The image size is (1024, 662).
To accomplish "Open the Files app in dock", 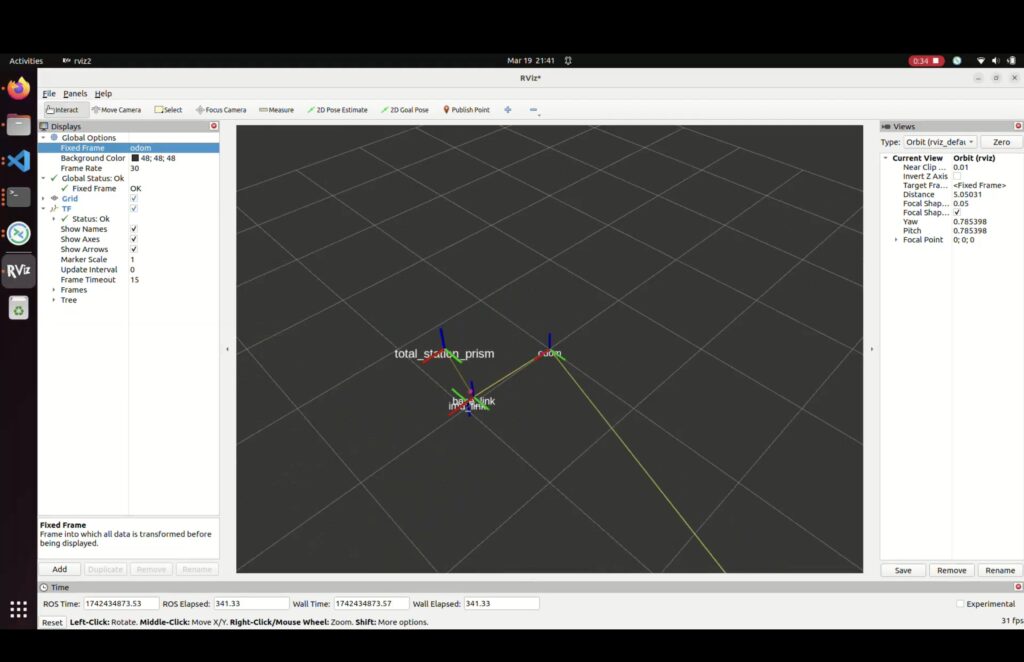I will point(18,124).
